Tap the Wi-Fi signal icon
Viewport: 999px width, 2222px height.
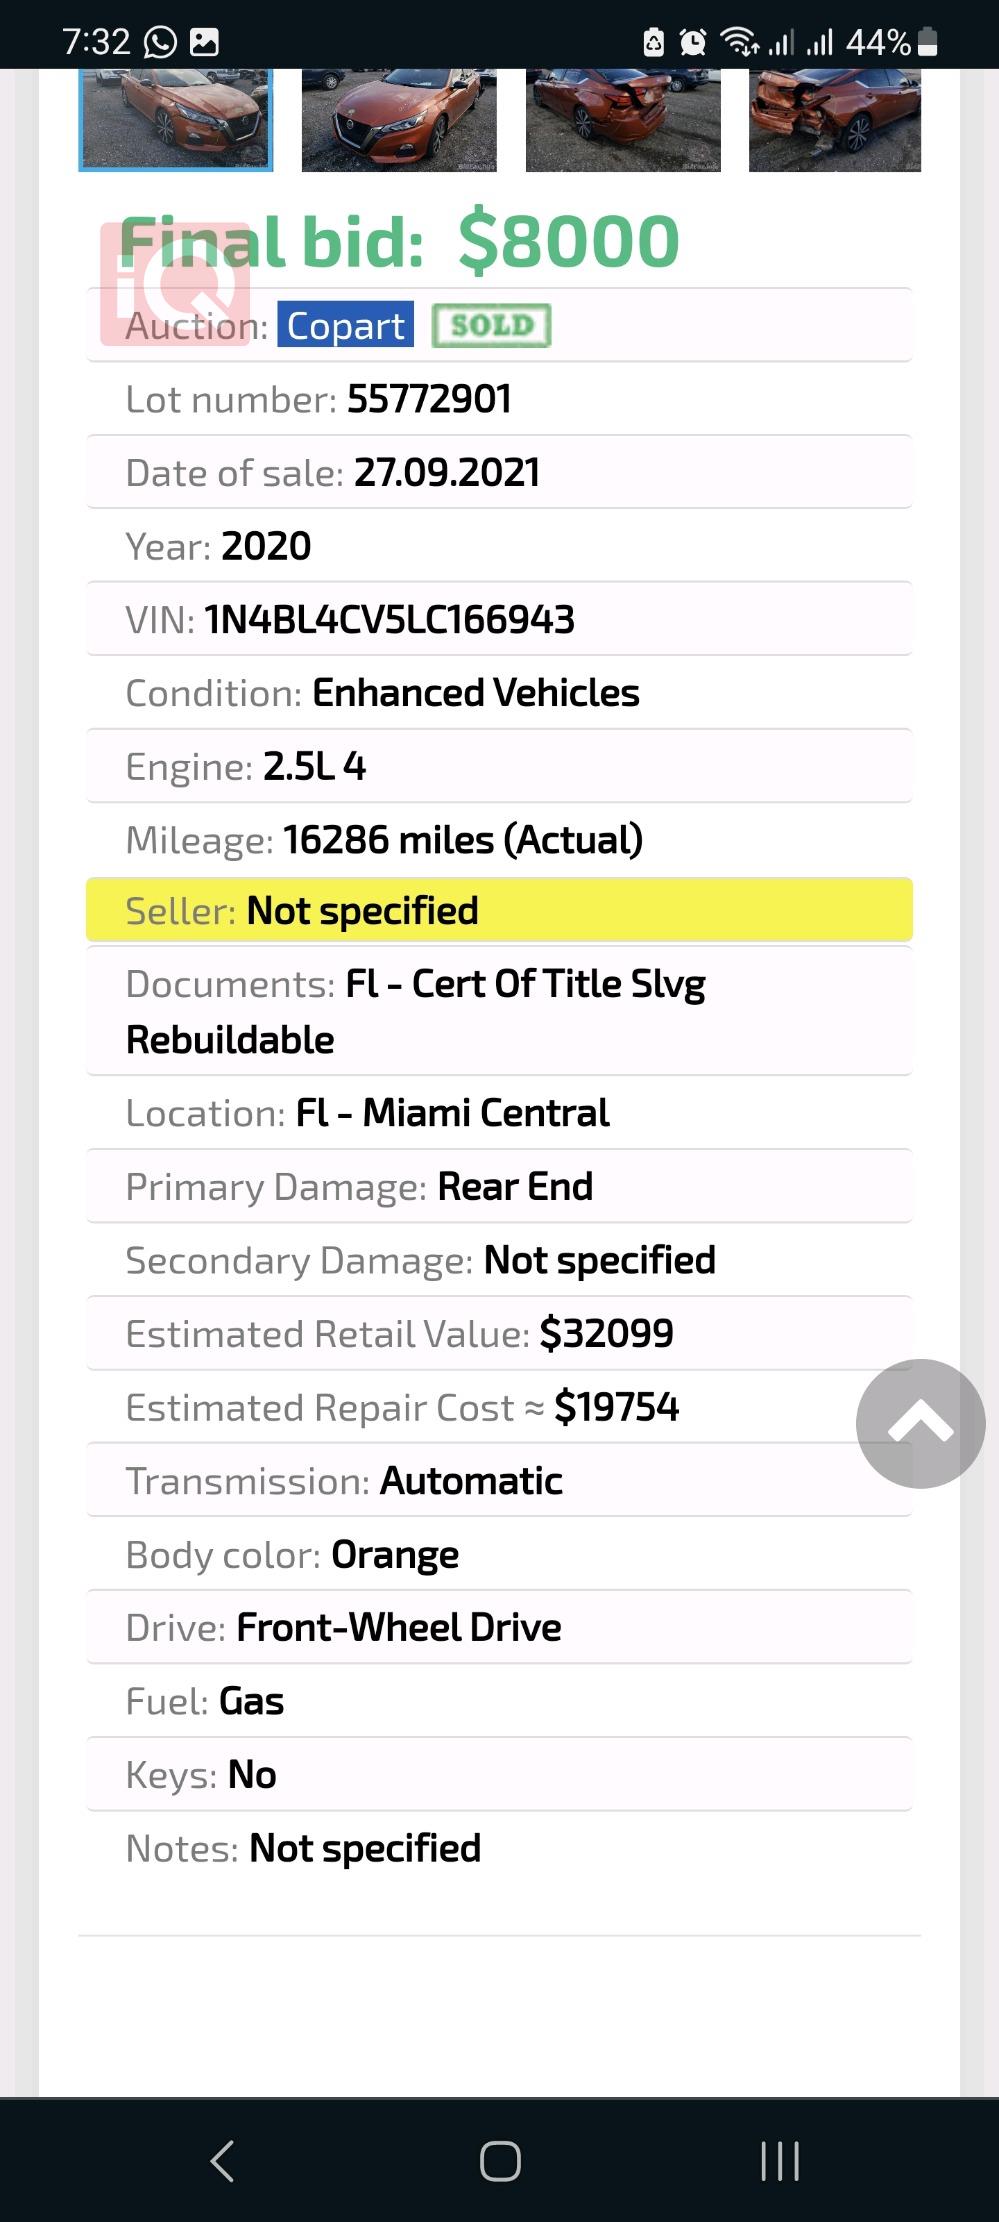tap(738, 41)
